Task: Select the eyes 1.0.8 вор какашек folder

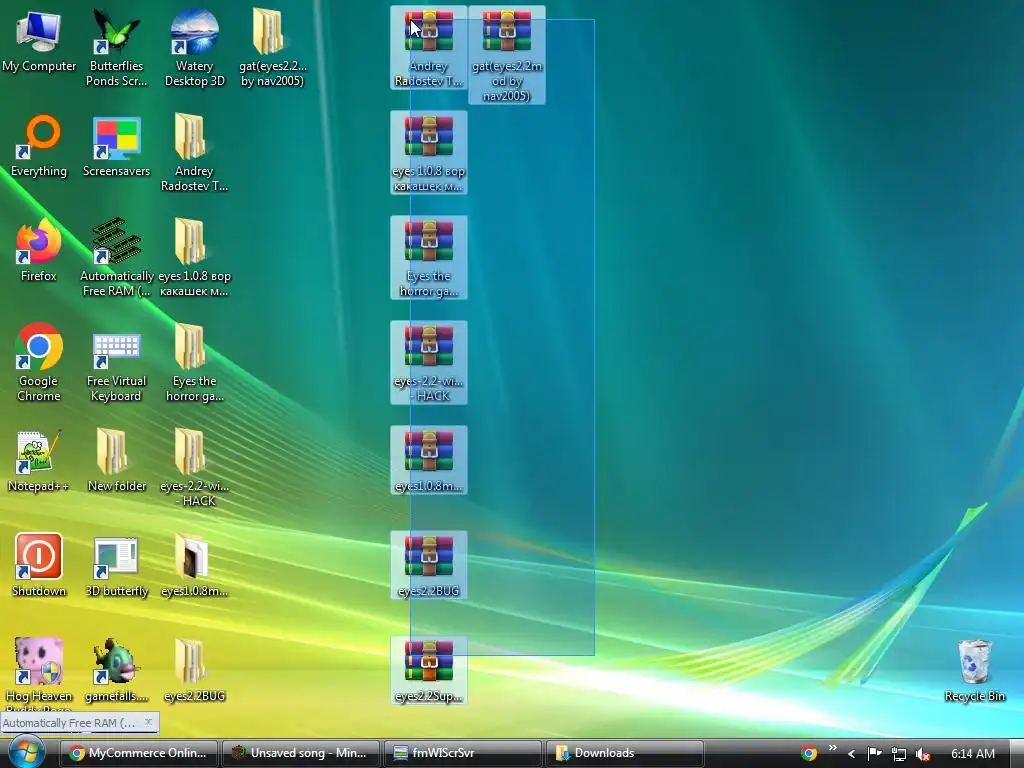Action: (194, 258)
